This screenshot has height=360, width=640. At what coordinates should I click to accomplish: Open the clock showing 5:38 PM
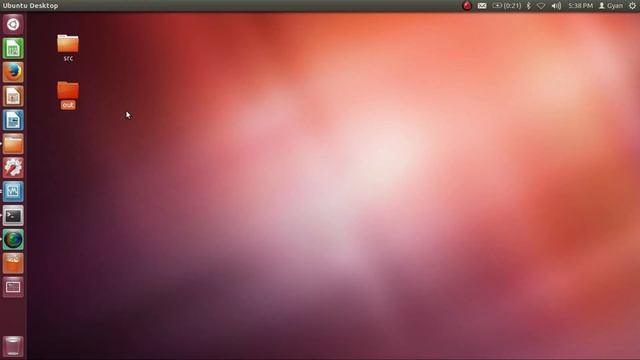(580, 6)
